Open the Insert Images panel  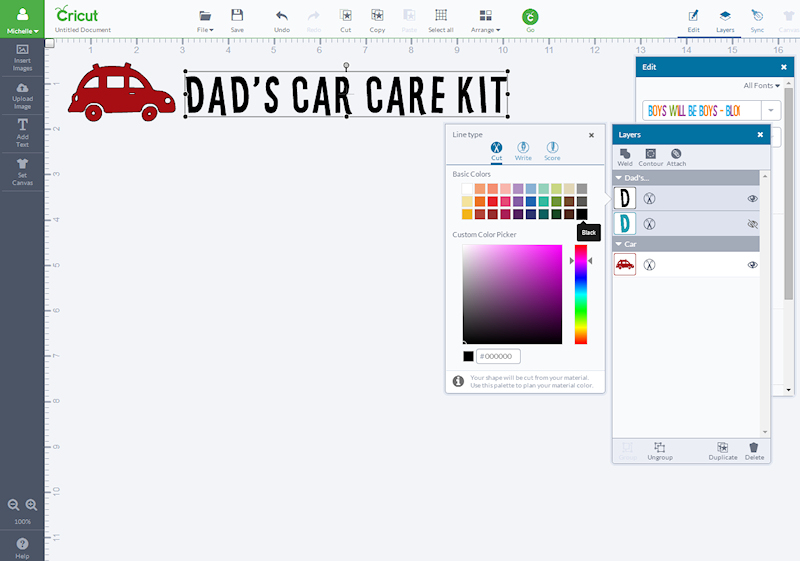click(22, 58)
